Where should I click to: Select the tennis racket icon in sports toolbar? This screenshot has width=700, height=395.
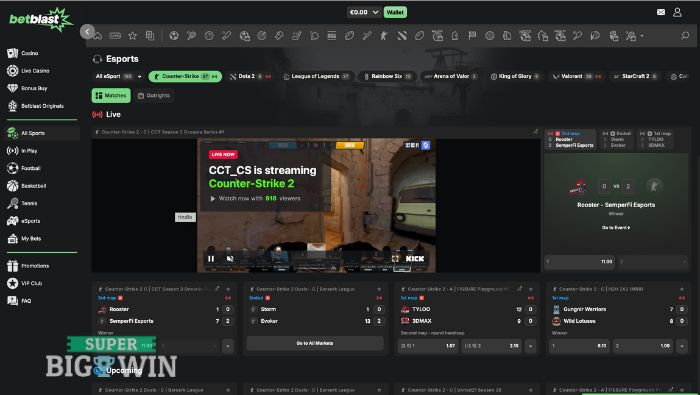pyautogui.click(x=192, y=36)
